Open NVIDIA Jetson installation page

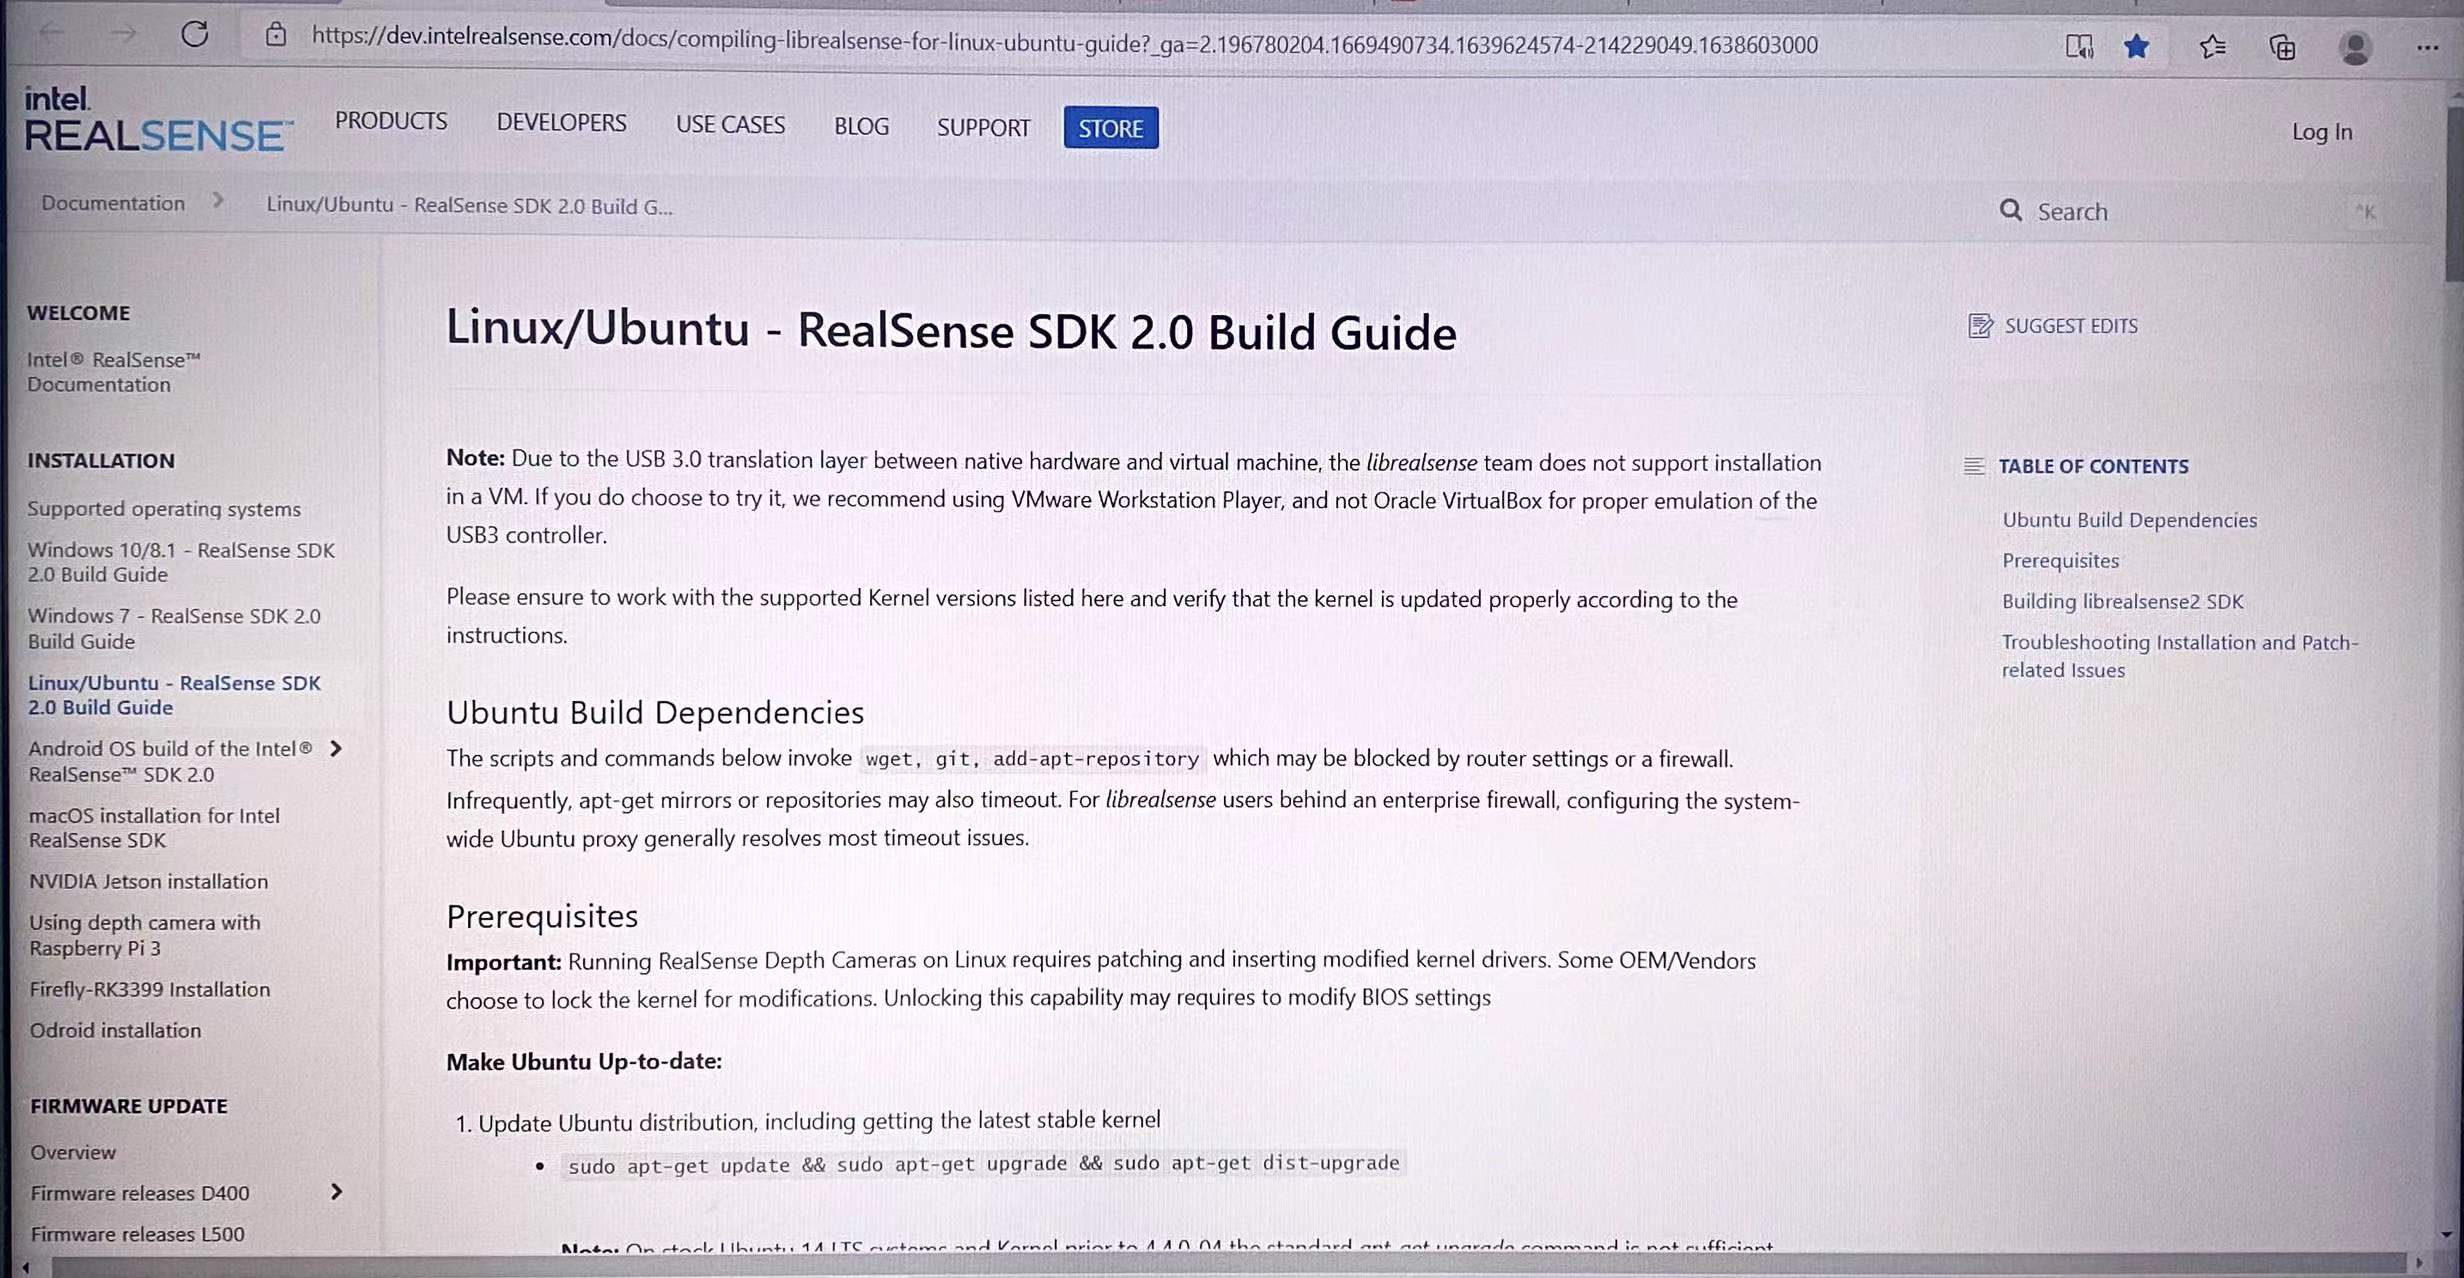[148, 881]
